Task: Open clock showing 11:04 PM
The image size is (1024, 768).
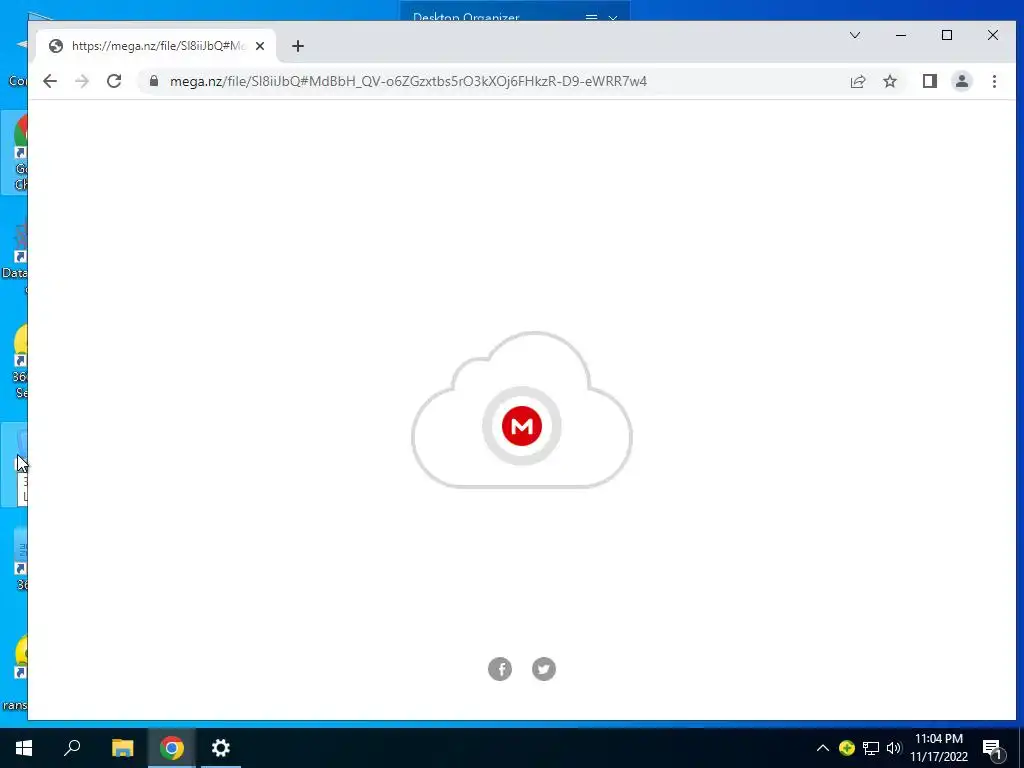Action: point(939,748)
